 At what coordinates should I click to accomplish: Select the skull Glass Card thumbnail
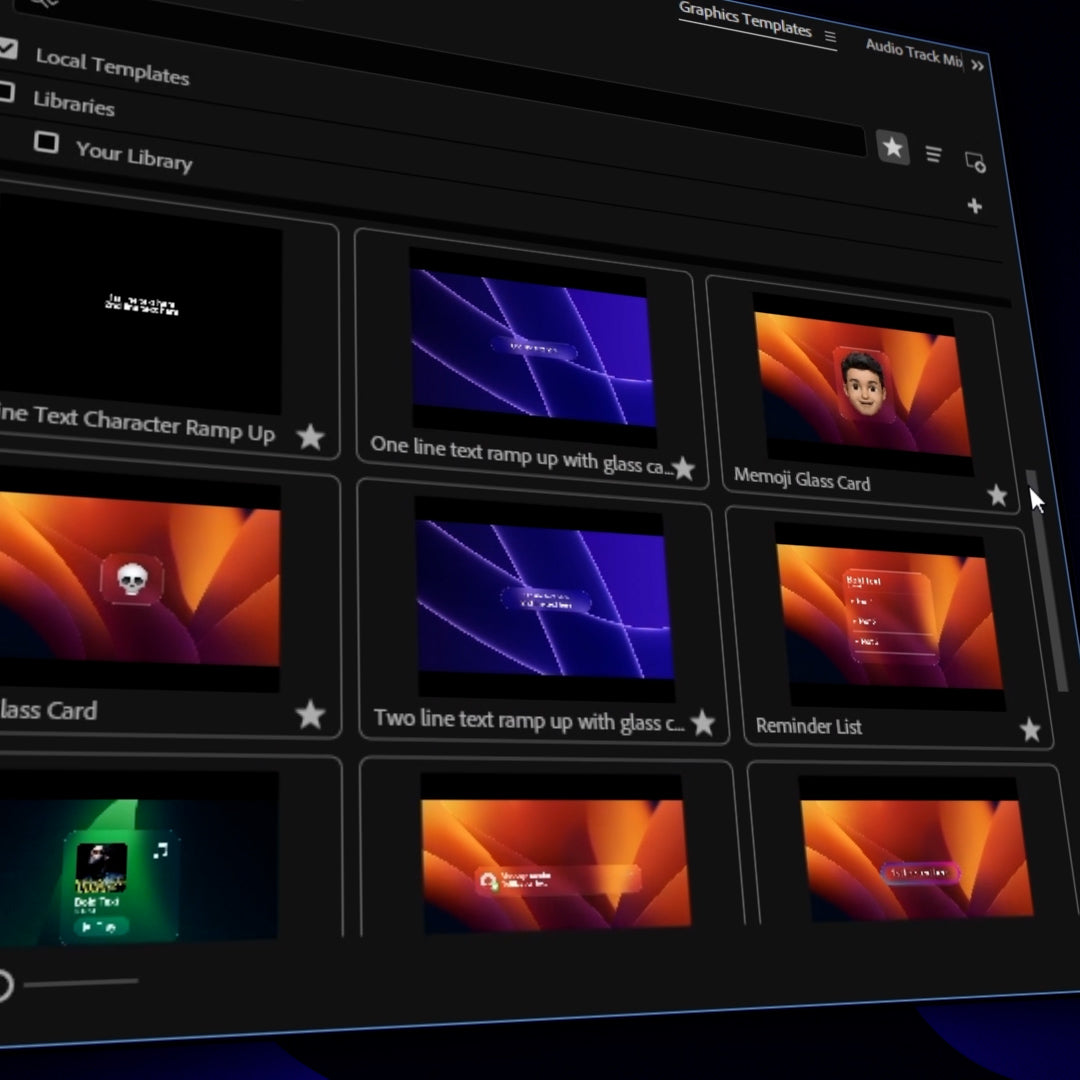(139, 579)
